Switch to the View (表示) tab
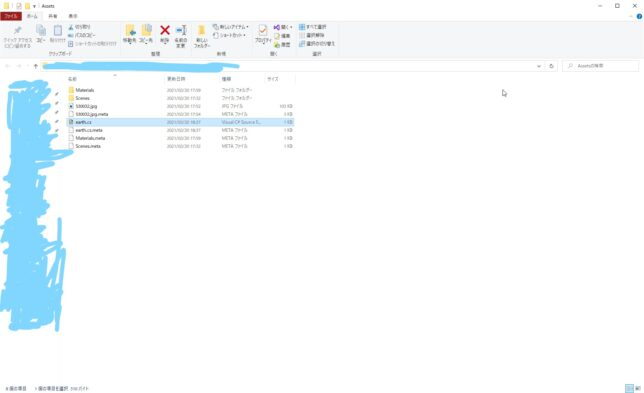Image resolution: width=644 pixels, height=393 pixels. [73, 16]
